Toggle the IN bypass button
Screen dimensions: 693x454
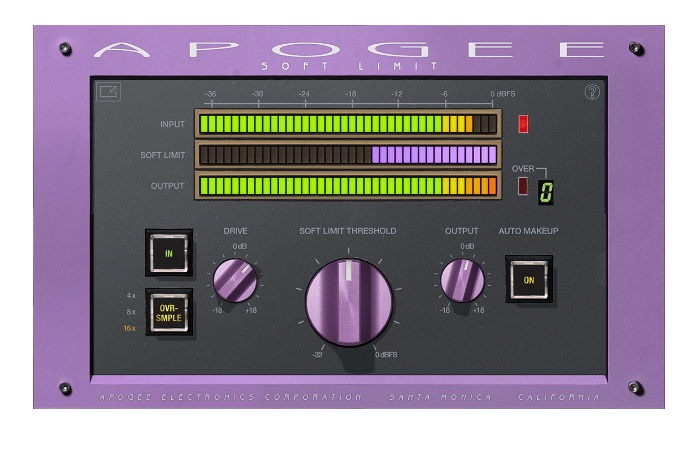coord(169,253)
